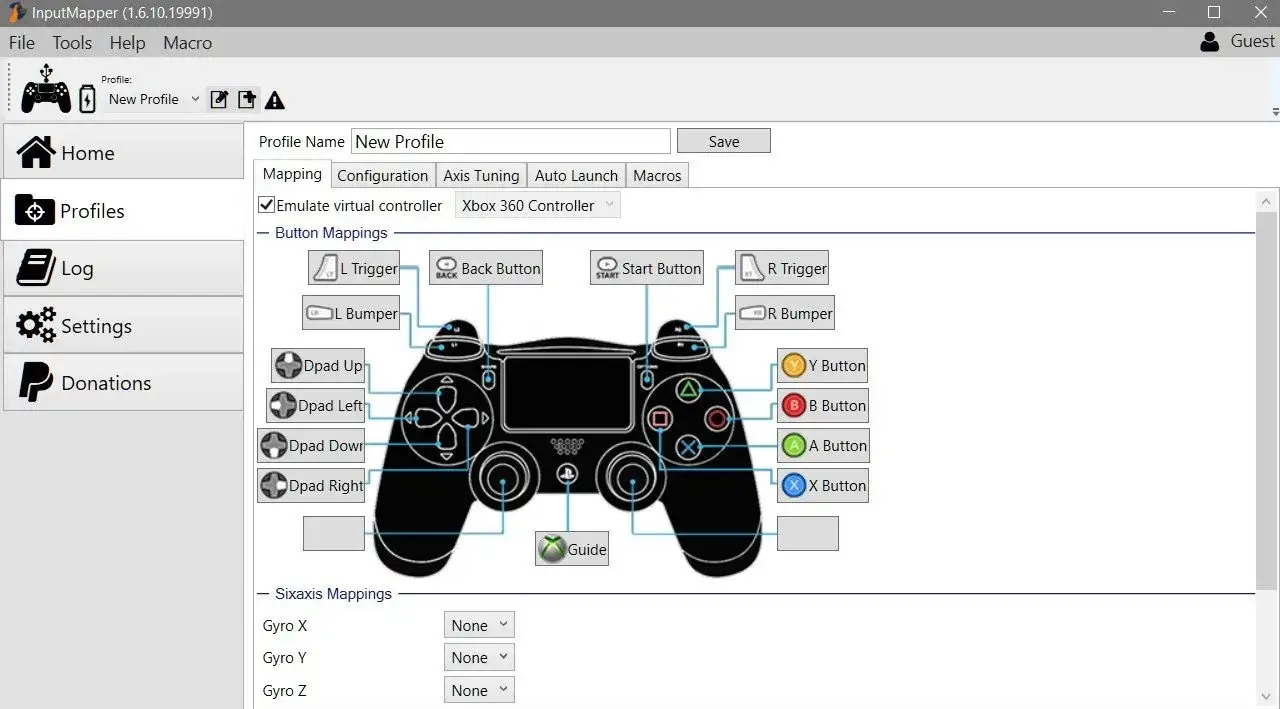Image resolution: width=1280 pixels, height=709 pixels.
Task: Open the edit profile pencil icon
Action: click(218, 99)
